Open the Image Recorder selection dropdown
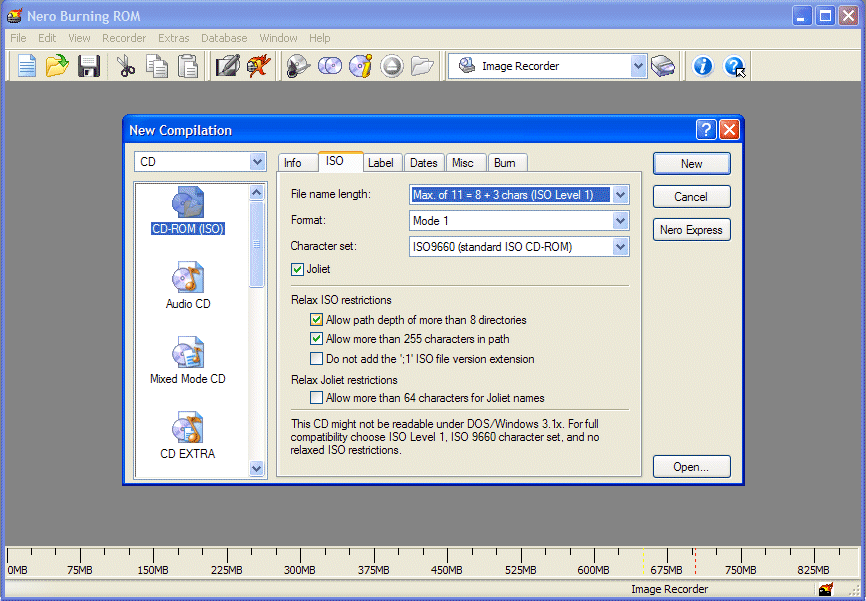 click(638, 66)
